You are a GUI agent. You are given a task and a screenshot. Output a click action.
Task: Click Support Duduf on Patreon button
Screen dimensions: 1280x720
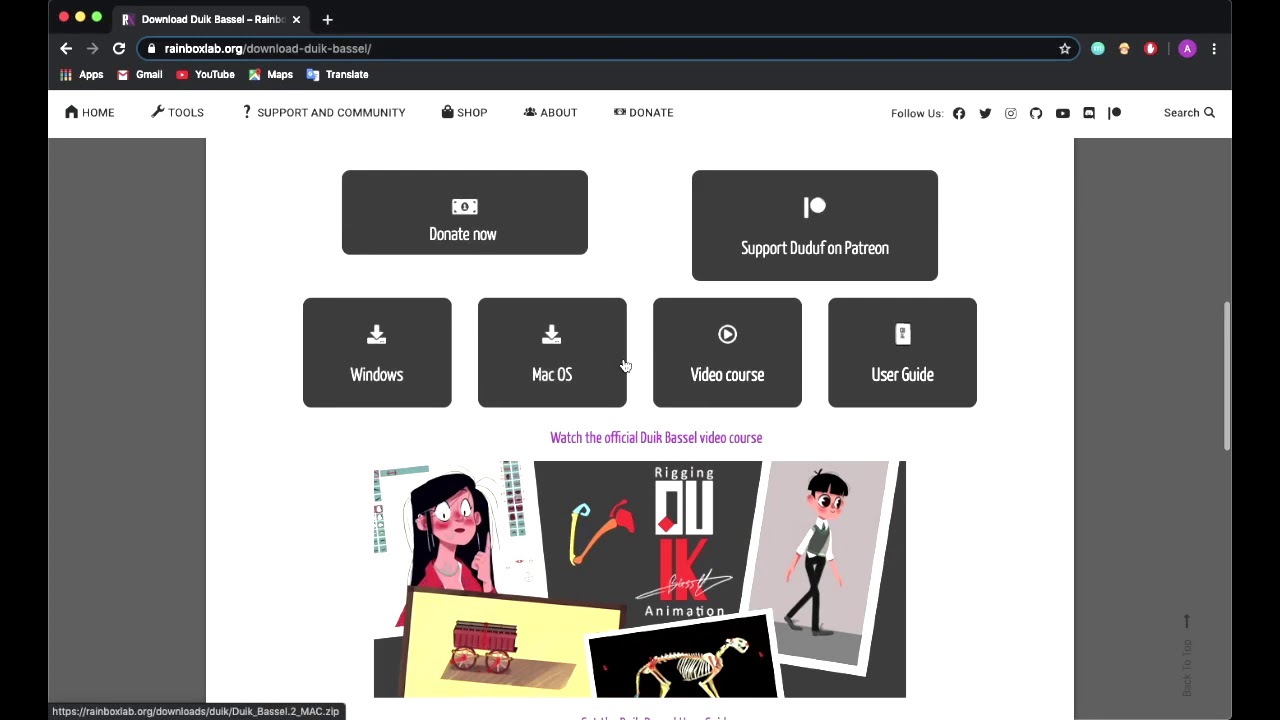(815, 225)
